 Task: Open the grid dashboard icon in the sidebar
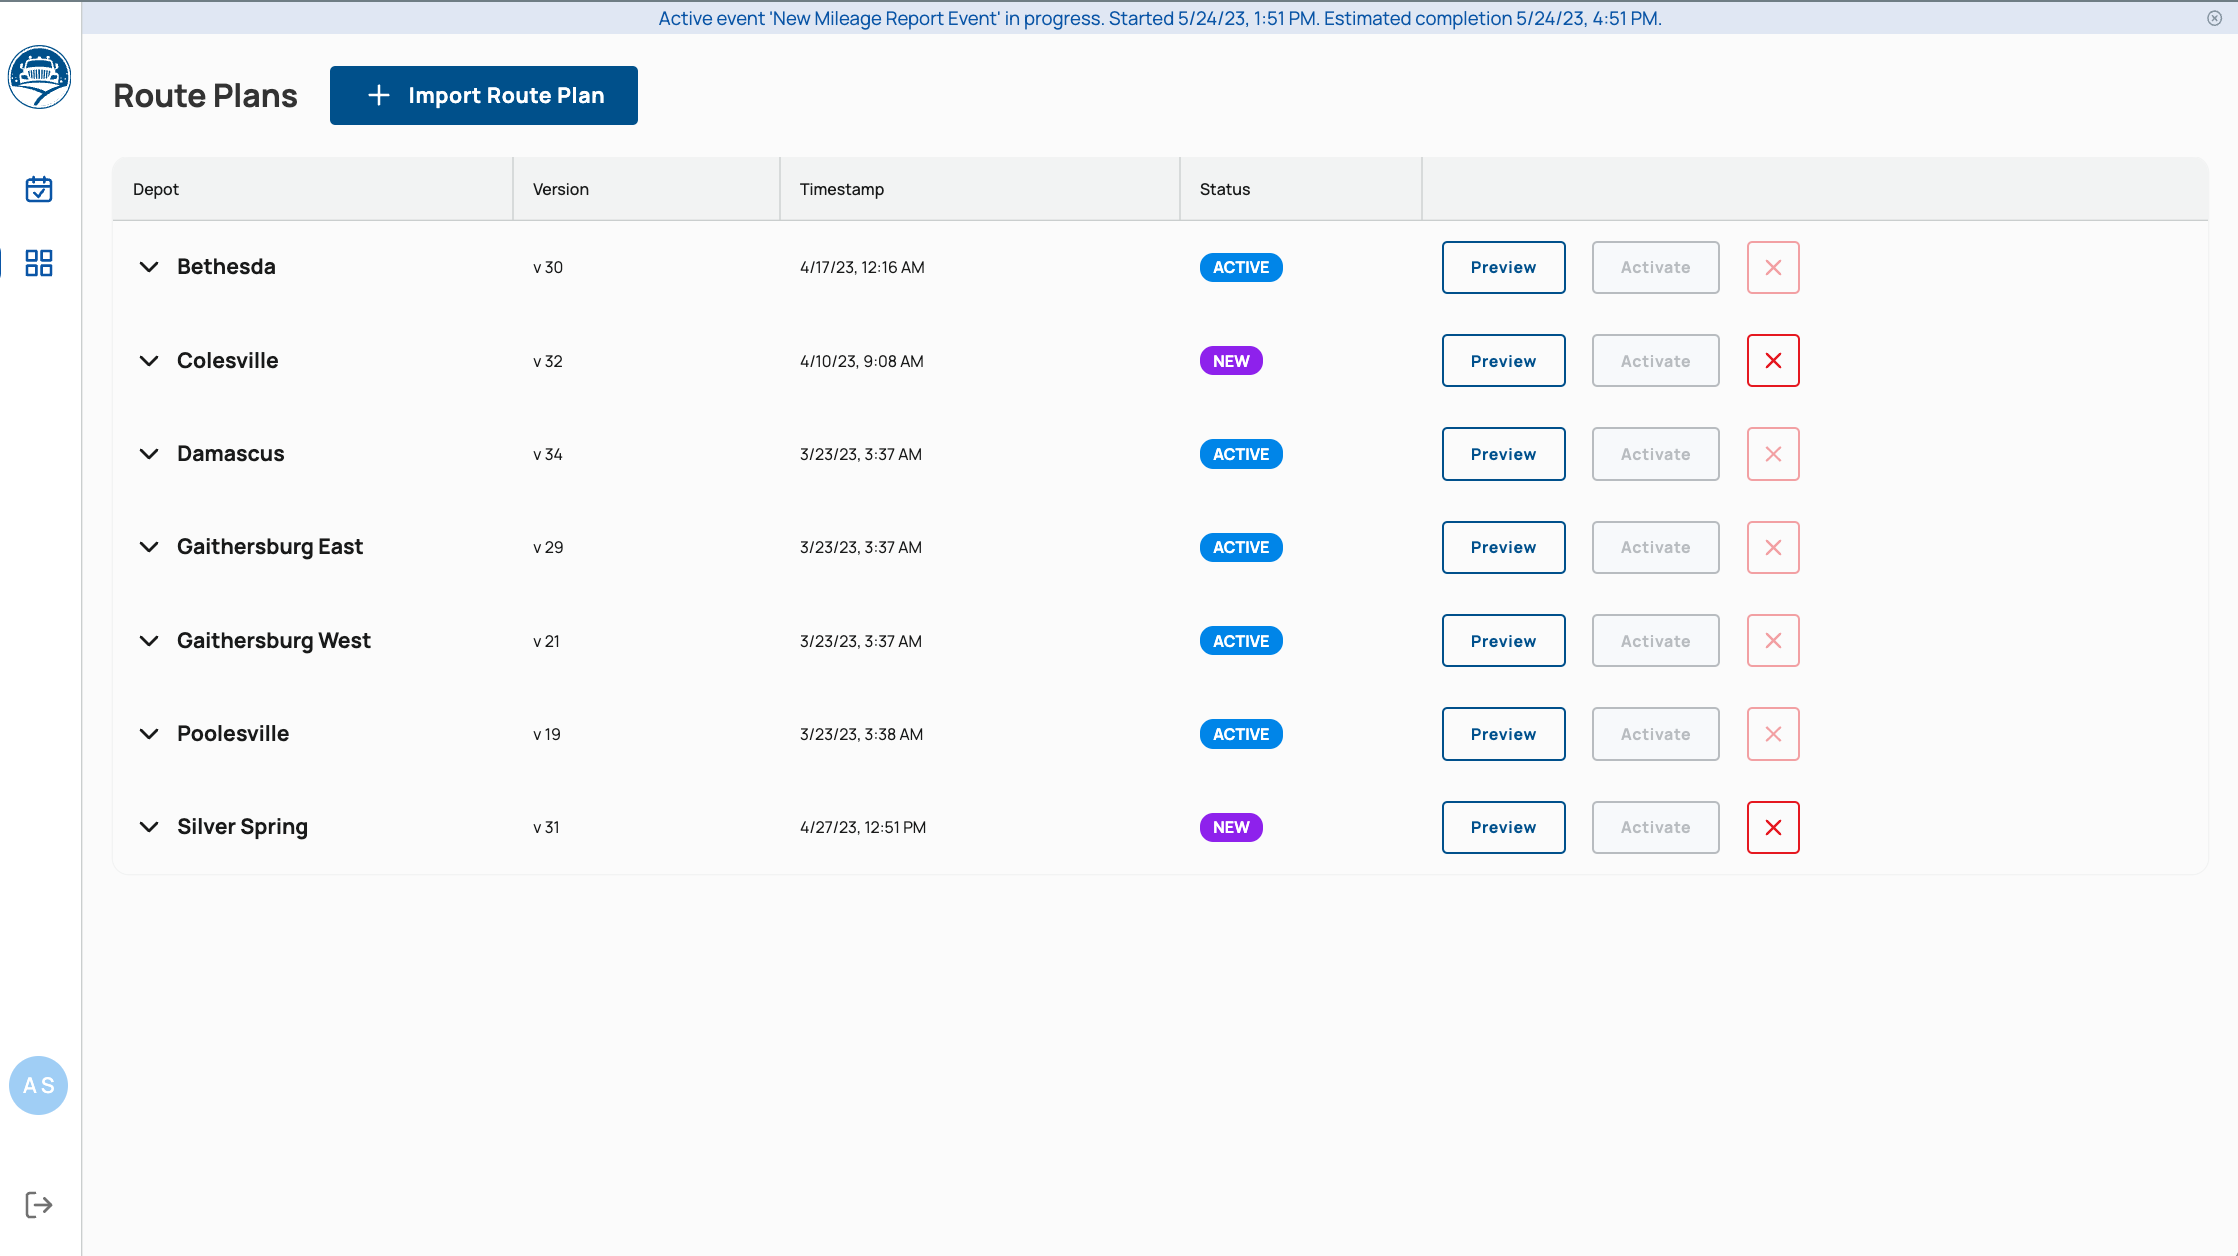39,263
